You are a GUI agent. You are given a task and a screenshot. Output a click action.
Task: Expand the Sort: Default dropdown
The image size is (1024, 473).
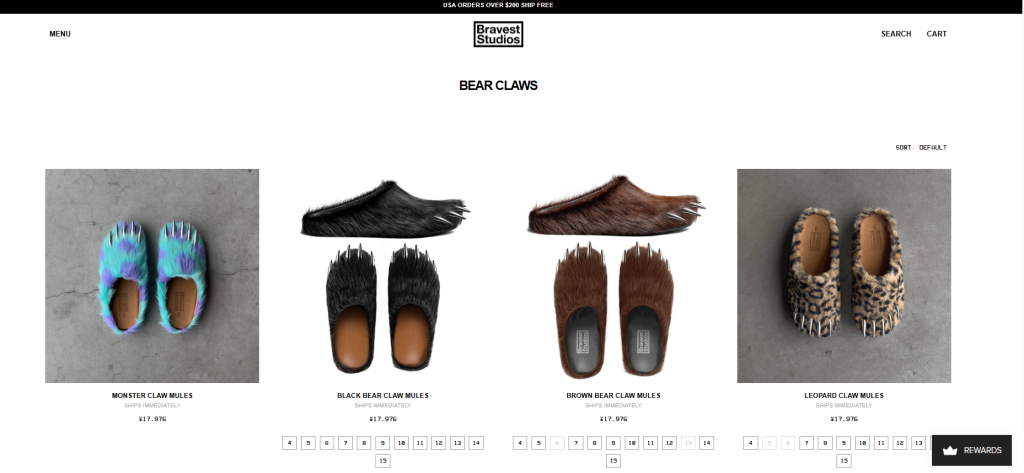(921, 148)
